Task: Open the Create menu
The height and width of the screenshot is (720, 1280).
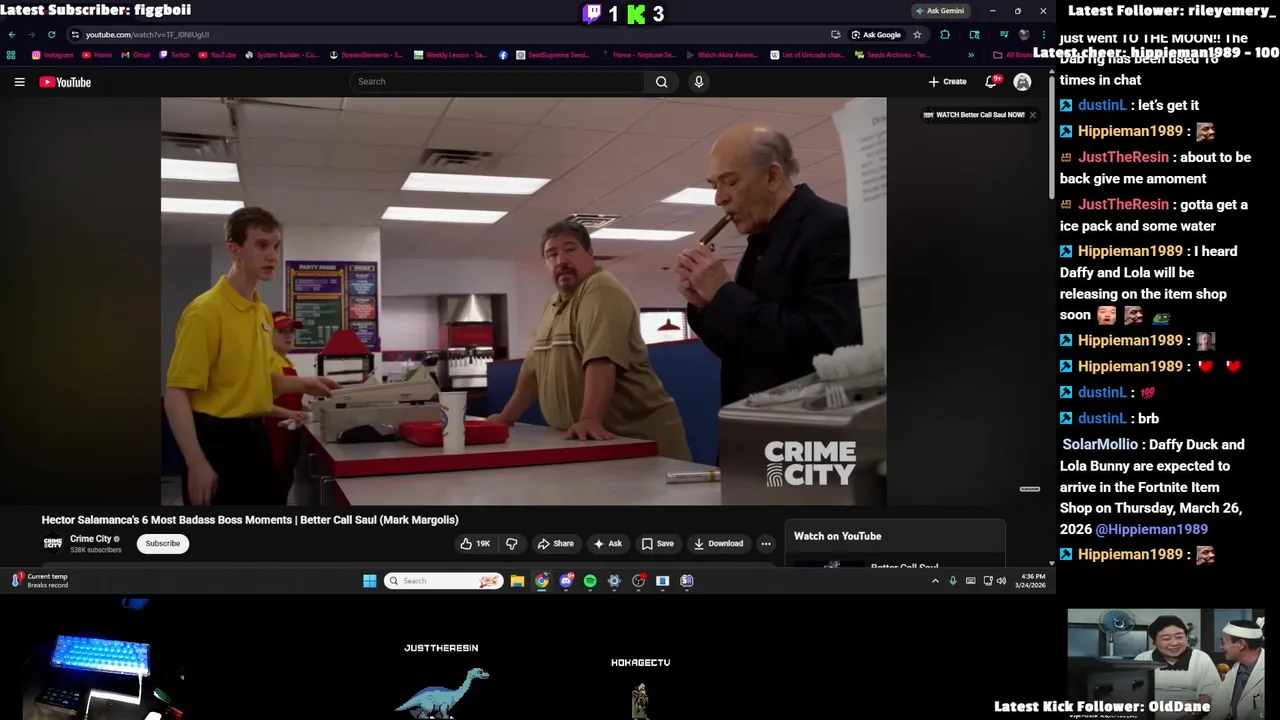Action: point(947,82)
